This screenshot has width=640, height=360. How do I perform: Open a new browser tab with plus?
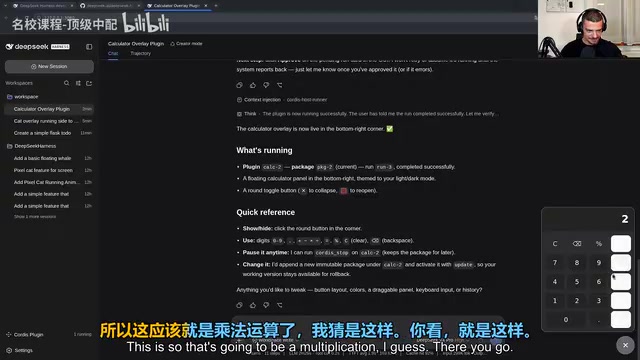[216, 6]
